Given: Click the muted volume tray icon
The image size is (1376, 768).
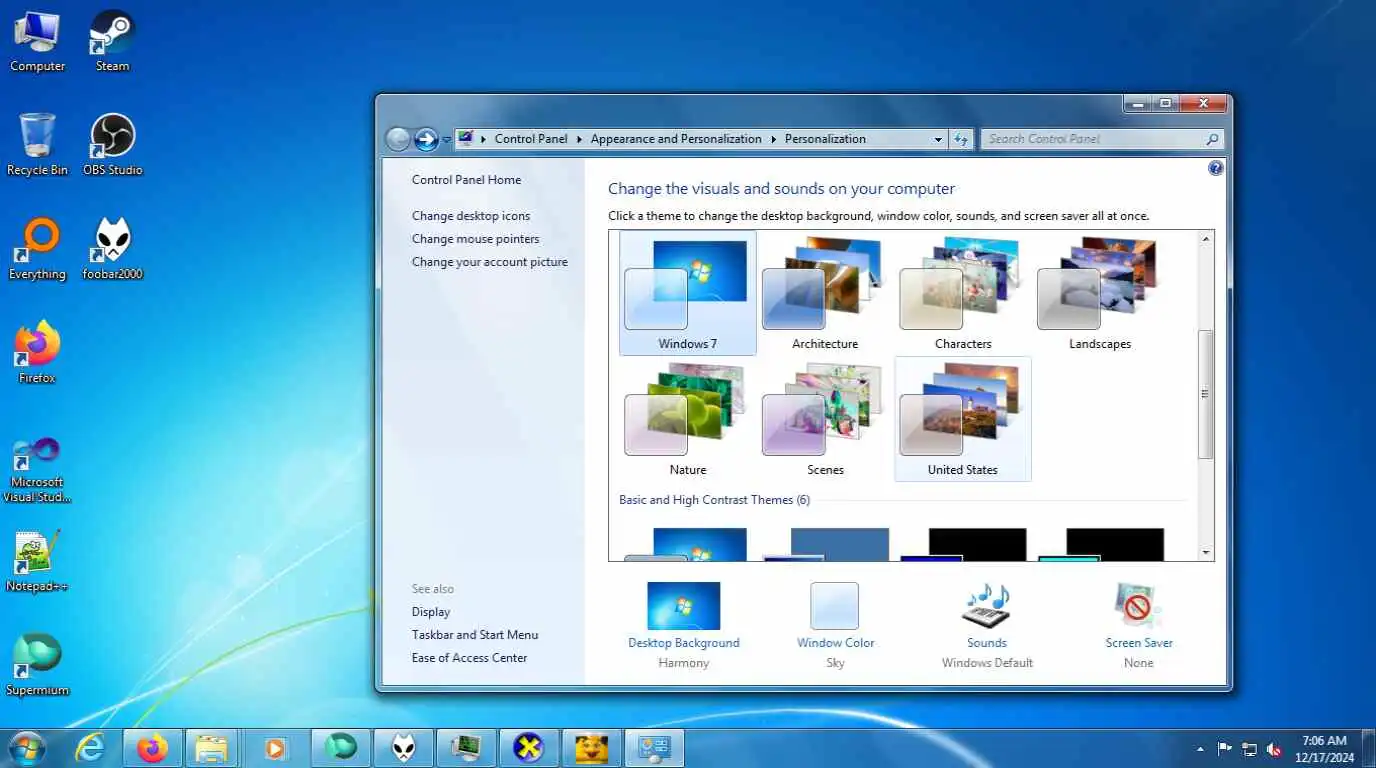Looking at the screenshot, I should [1274, 749].
